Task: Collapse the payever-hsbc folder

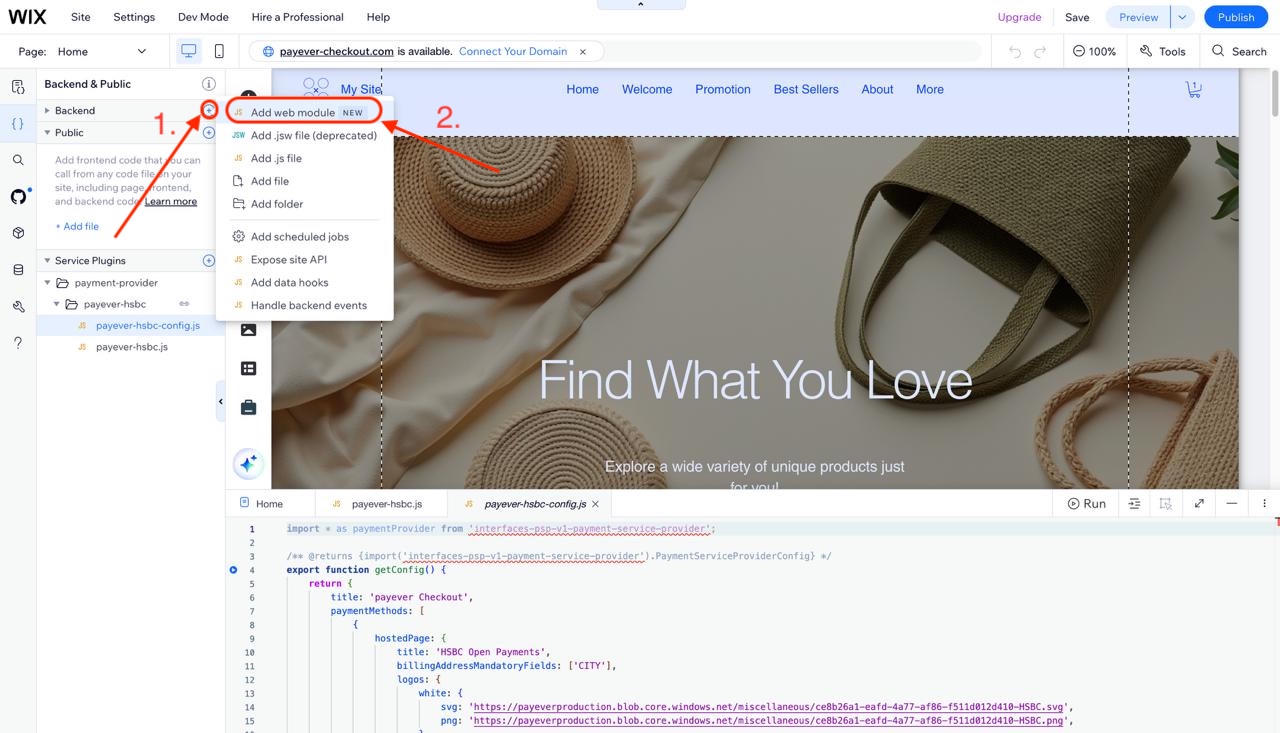Action: [x=57, y=304]
